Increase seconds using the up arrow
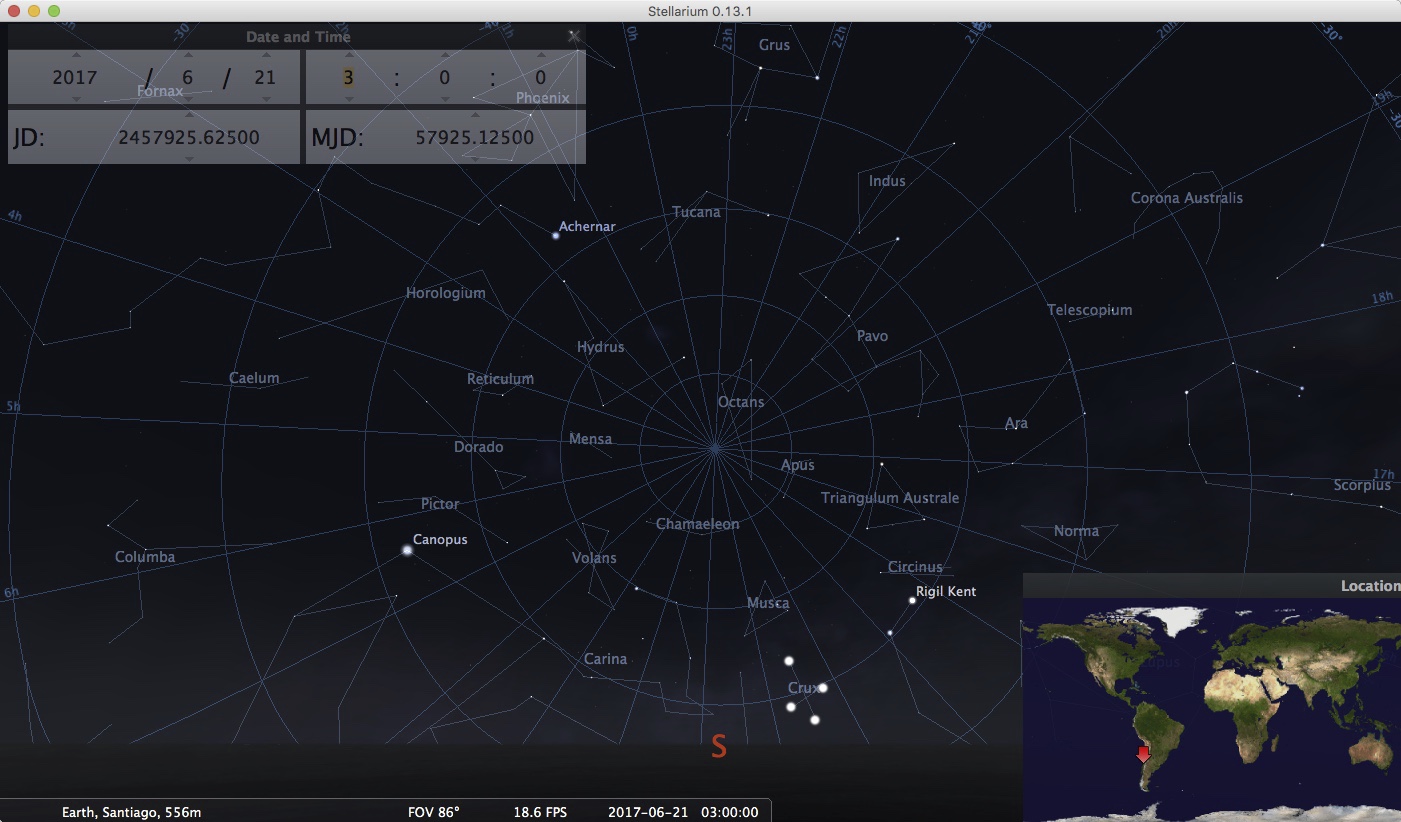 tap(541, 55)
